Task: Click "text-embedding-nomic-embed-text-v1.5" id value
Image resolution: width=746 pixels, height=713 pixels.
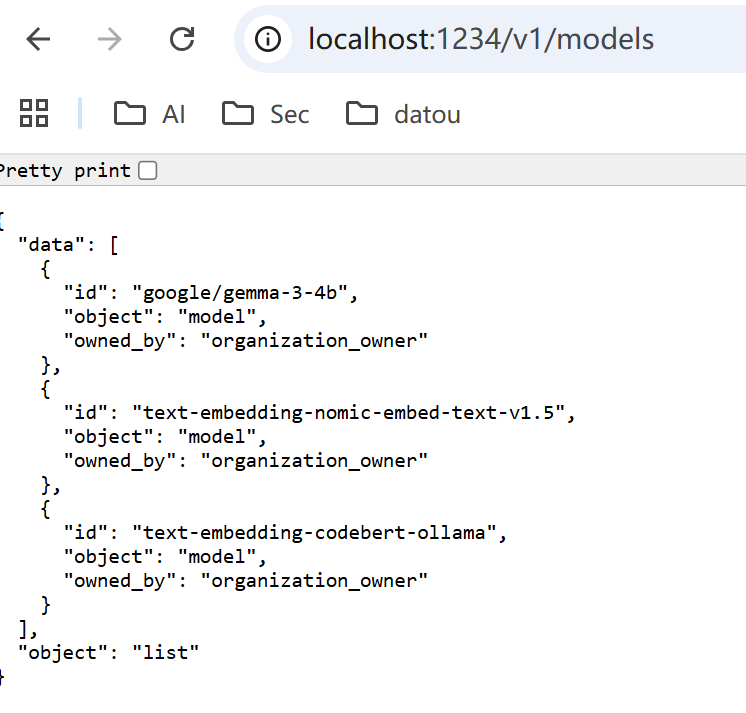Action: pos(349,413)
